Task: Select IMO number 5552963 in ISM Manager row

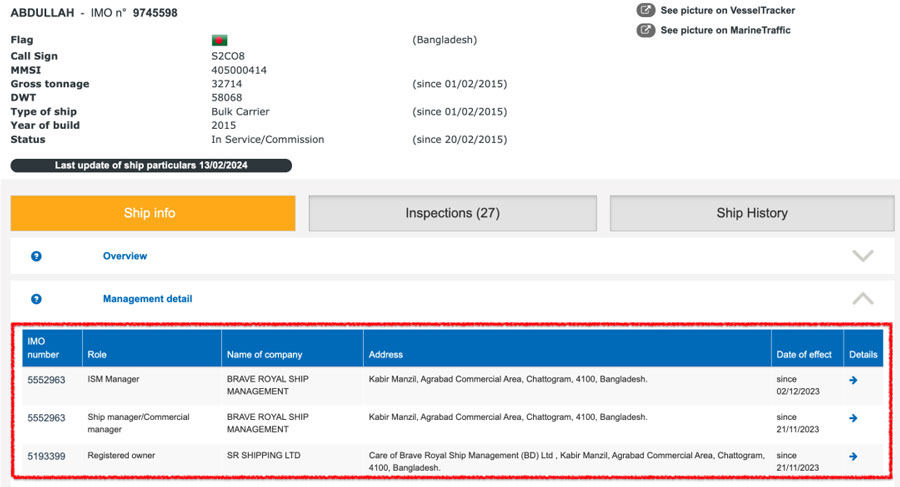Action: click(46, 380)
